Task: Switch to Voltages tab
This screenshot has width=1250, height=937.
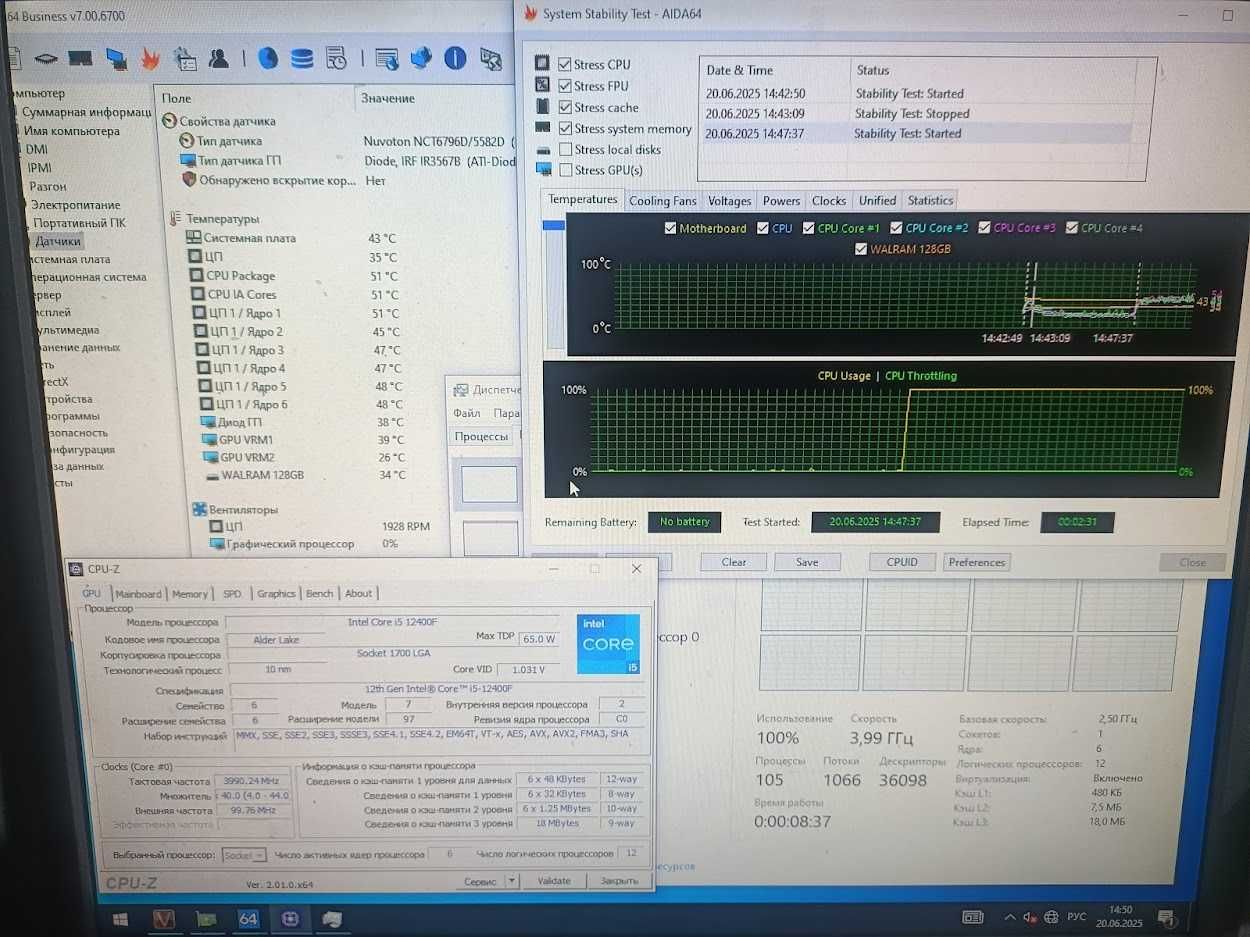Action: [x=729, y=201]
